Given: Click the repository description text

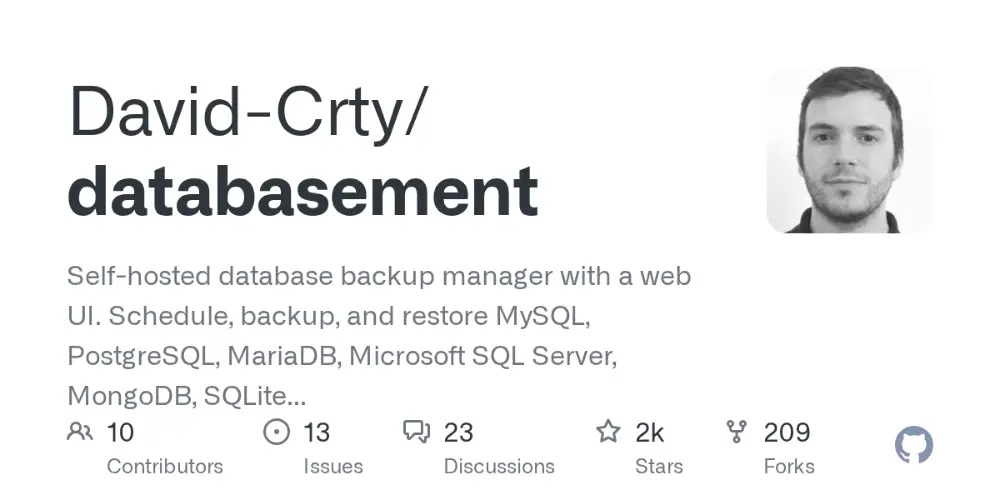Looking at the screenshot, I should [379, 336].
